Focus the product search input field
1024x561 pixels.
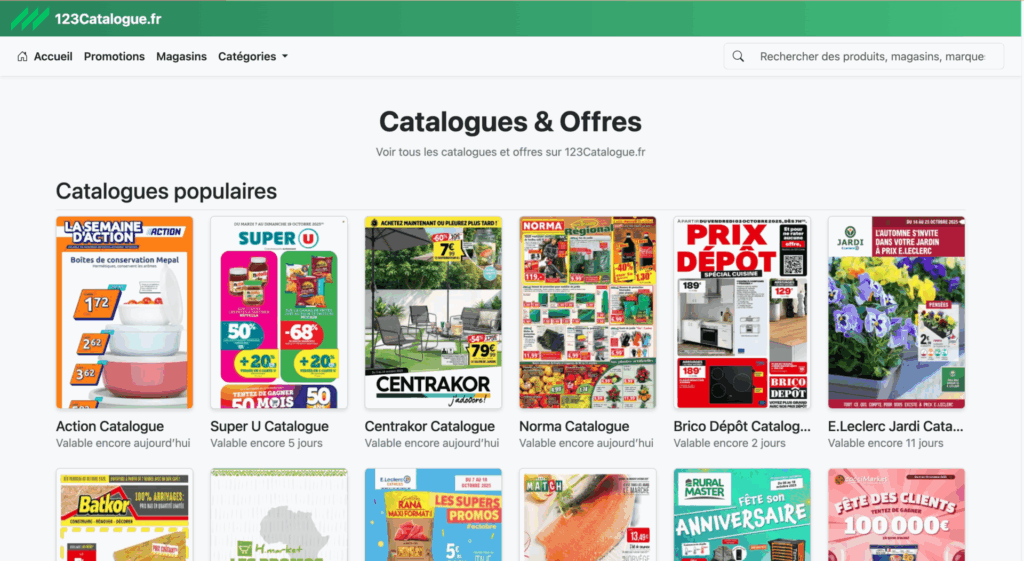coord(872,56)
